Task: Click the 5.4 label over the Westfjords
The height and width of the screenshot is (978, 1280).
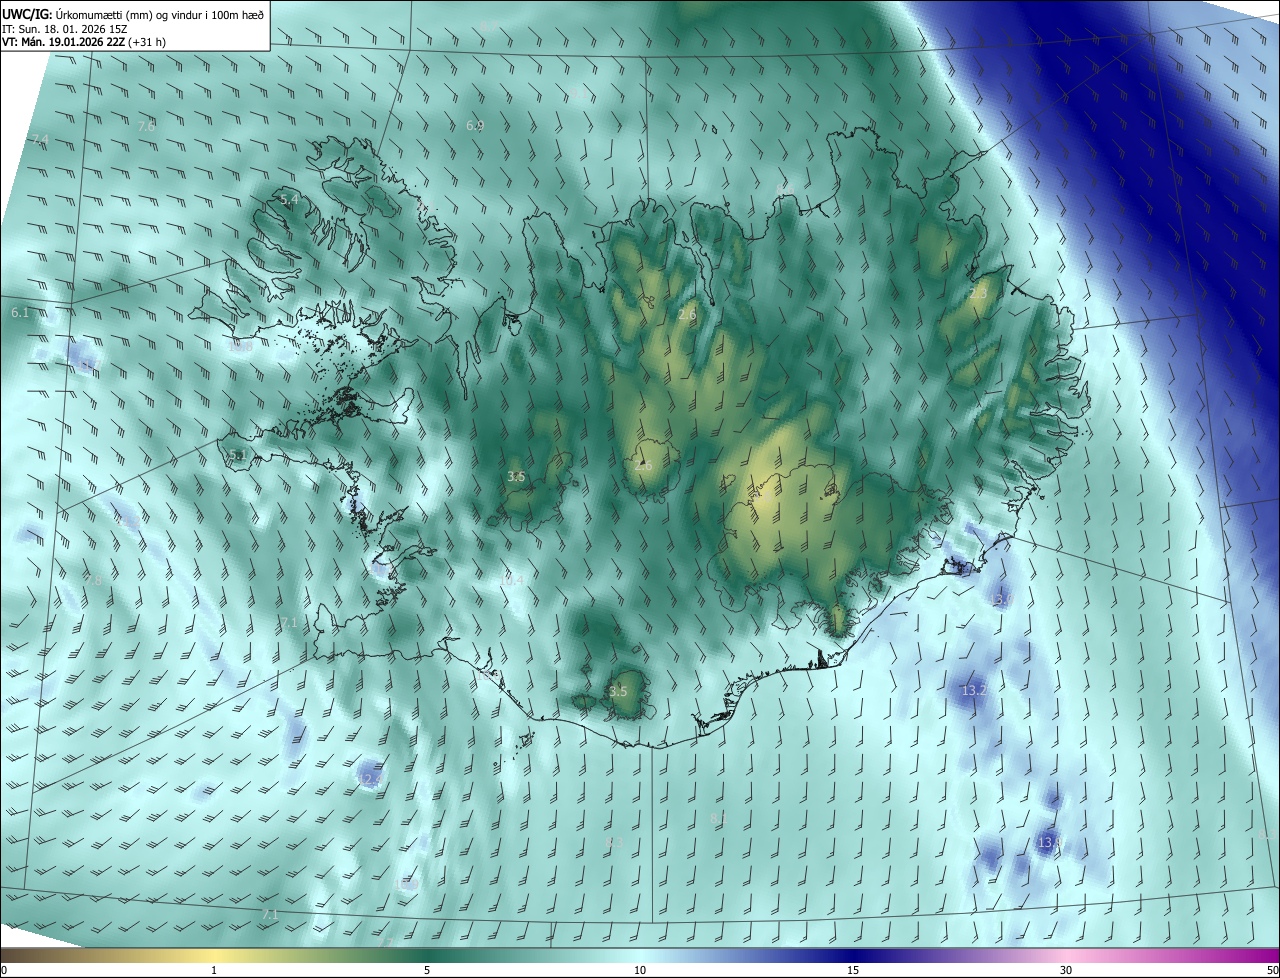Action: tap(289, 200)
